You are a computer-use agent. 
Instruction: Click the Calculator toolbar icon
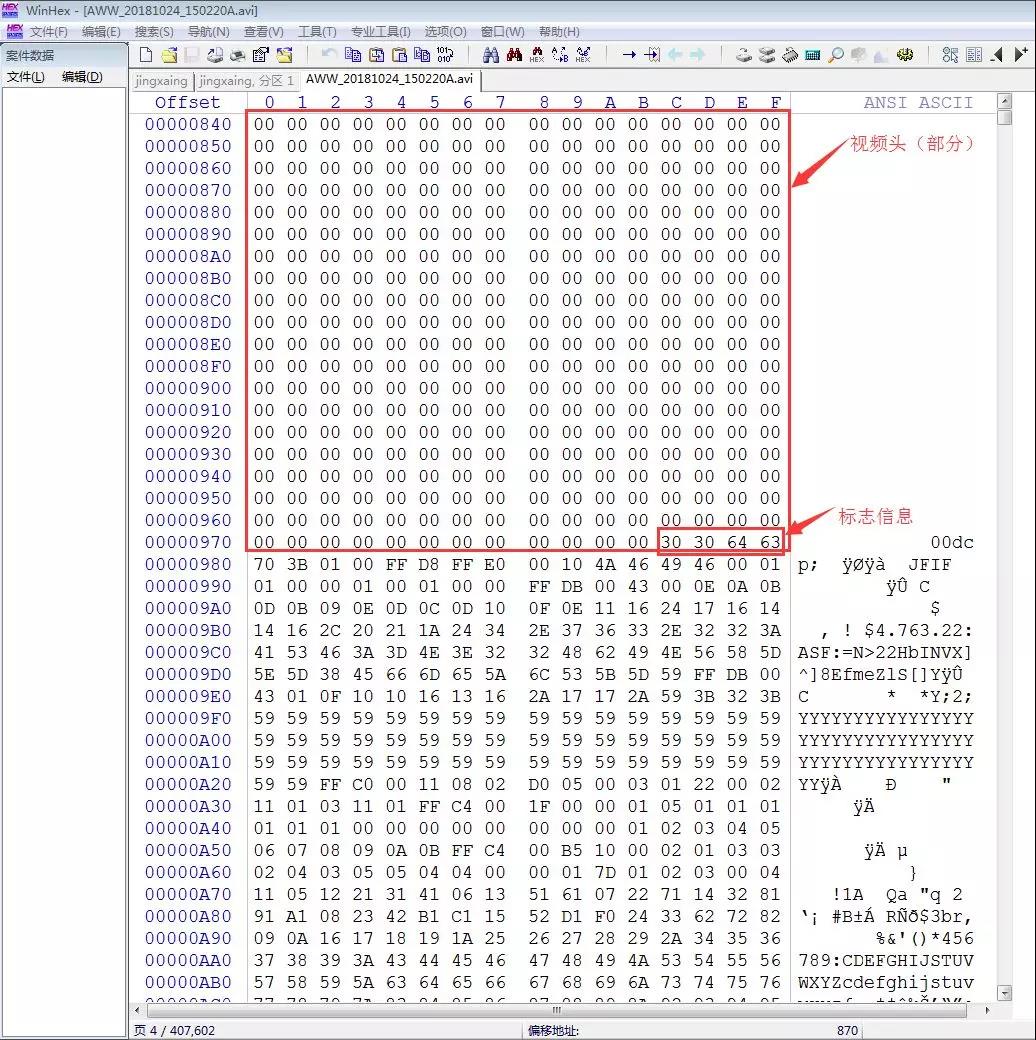pos(812,55)
